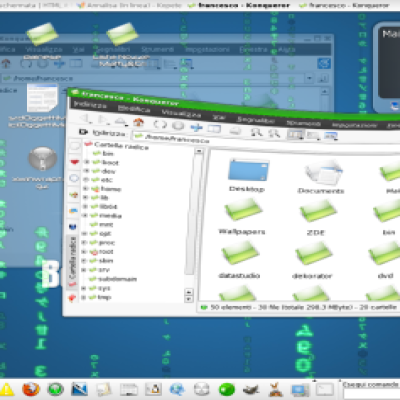Open the green globe icon in panel
The width and height of the screenshot is (400, 400).
(x=55, y=389)
